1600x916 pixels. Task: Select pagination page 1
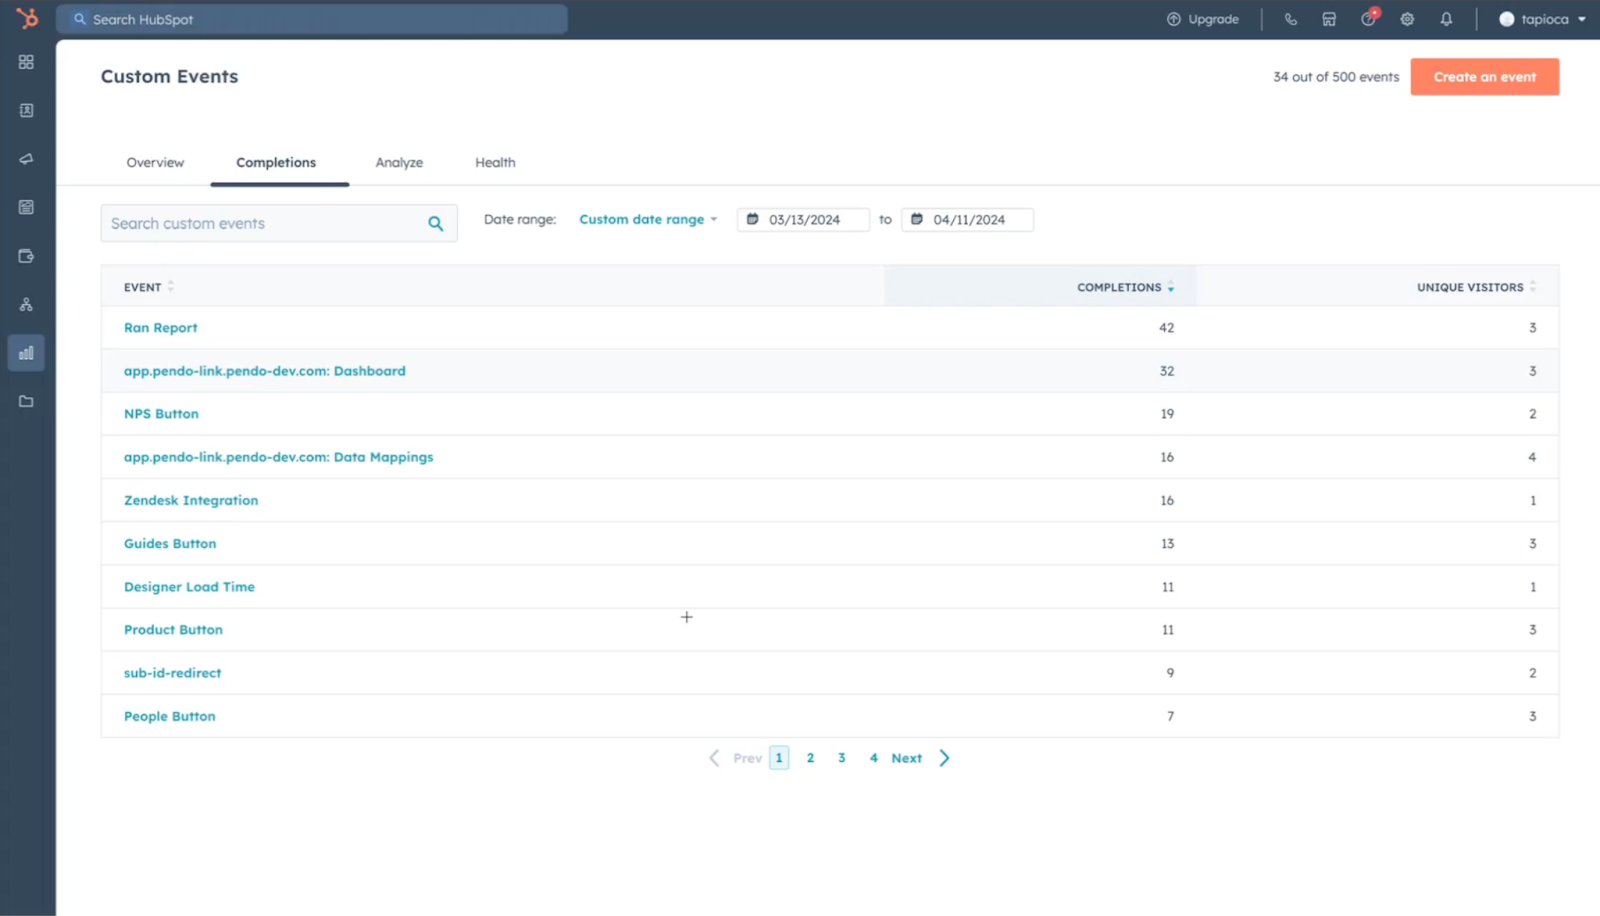coord(779,758)
